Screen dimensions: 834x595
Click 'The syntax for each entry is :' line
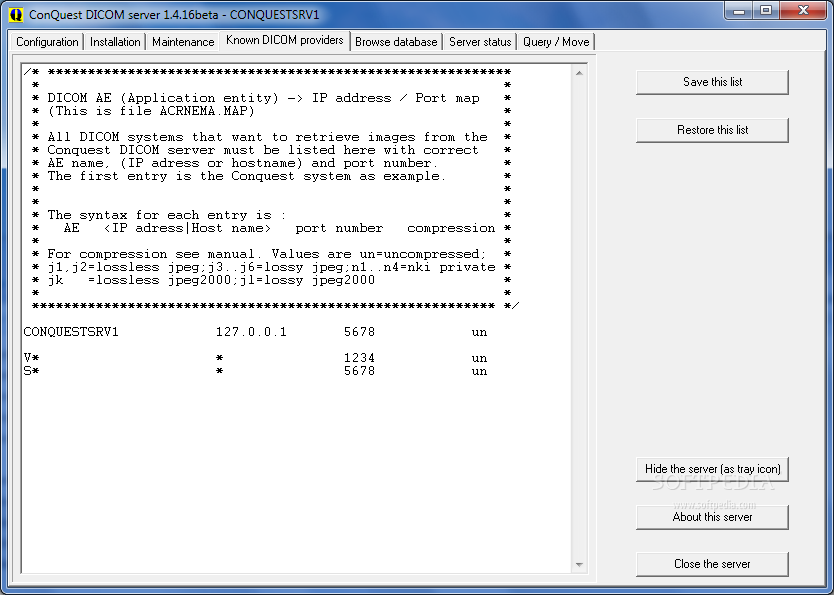pos(166,215)
